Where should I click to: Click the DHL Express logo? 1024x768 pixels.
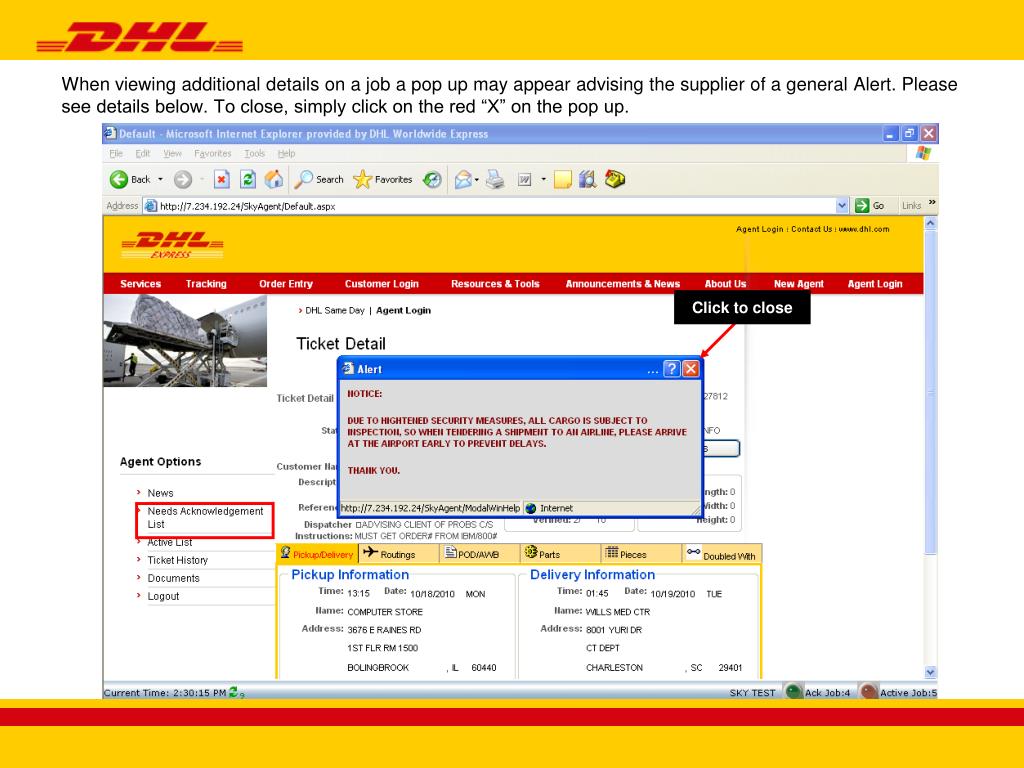coord(172,245)
